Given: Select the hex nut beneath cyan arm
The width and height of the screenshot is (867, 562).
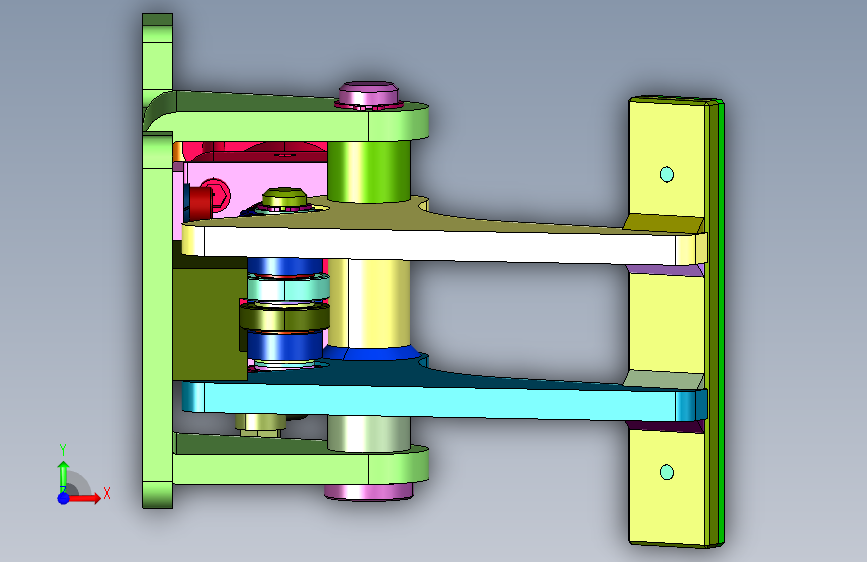Looking at the screenshot, I should click(x=260, y=424).
